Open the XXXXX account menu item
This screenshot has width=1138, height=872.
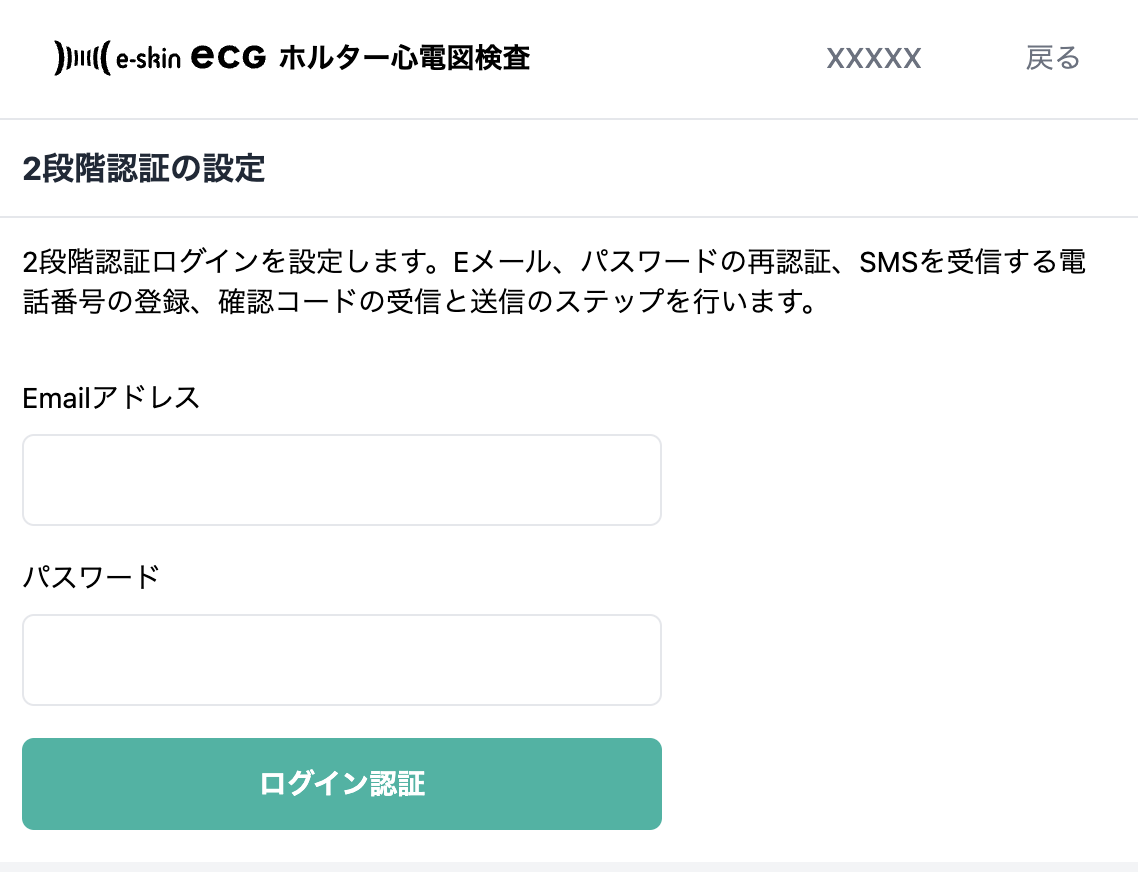click(x=873, y=59)
